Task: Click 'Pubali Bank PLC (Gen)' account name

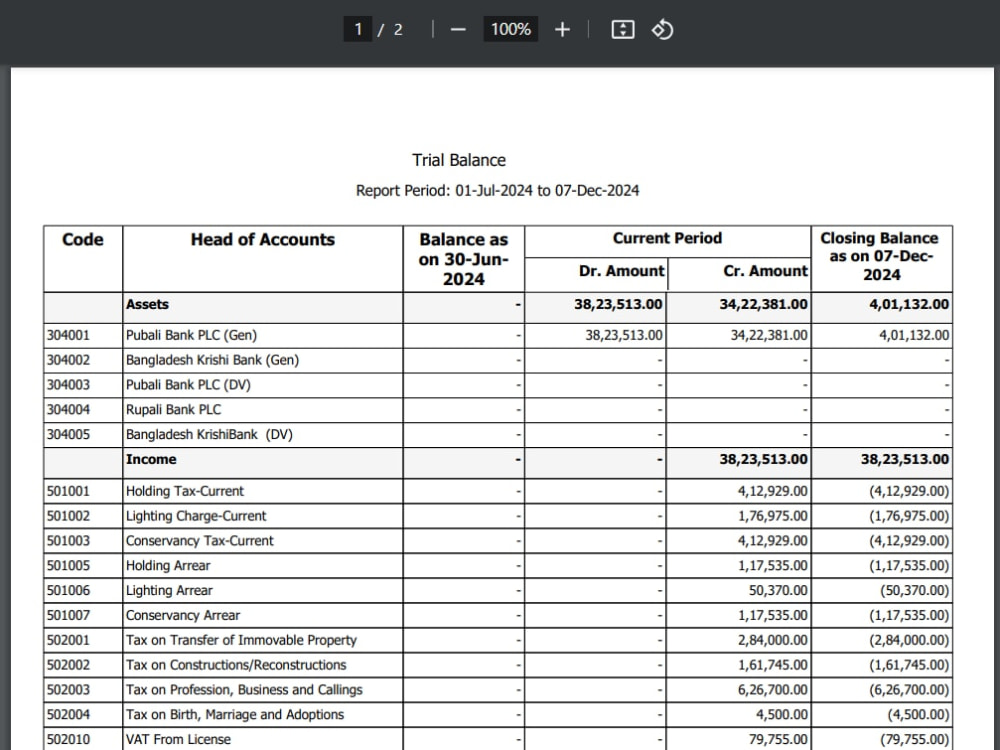Action: tap(191, 335)
